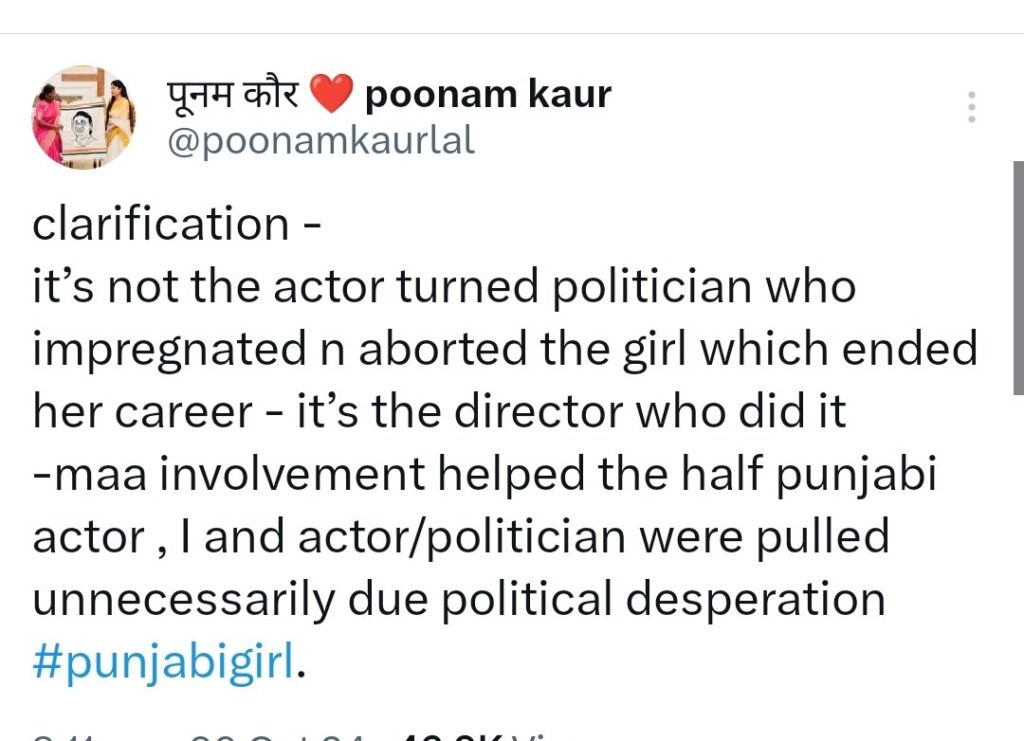Open the tweet's three-dot more options menu
This screenshot has height=741, width=1024.
[971, 107]
